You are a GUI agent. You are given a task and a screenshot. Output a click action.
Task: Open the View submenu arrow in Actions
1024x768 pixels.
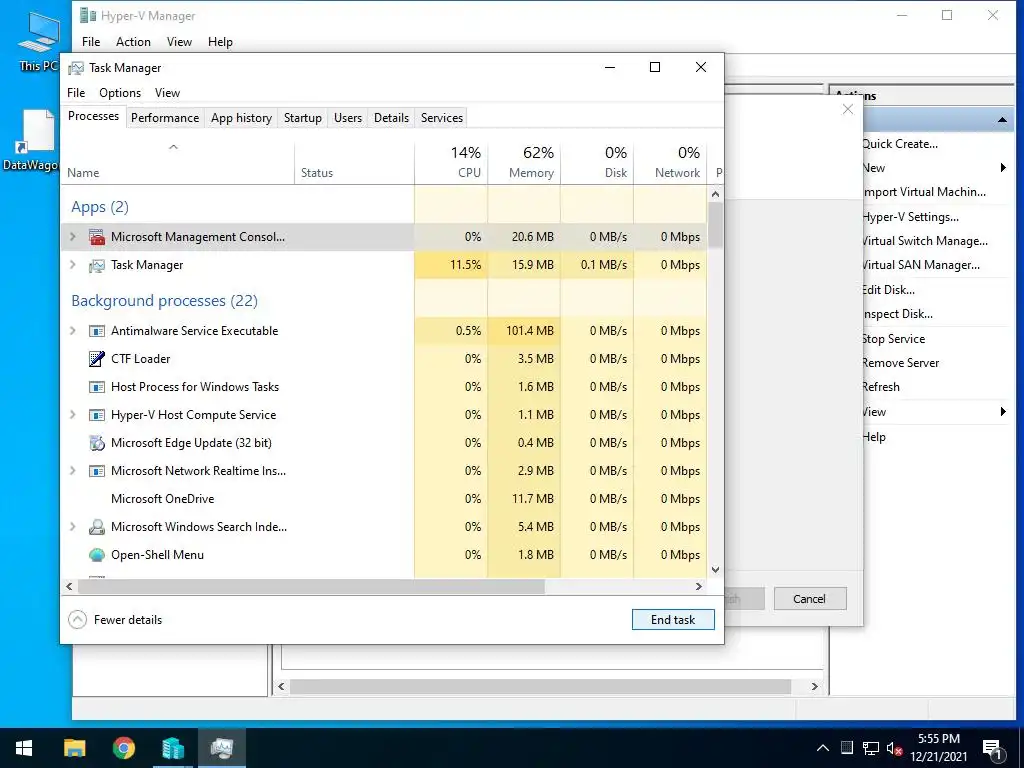(1003, 411)
